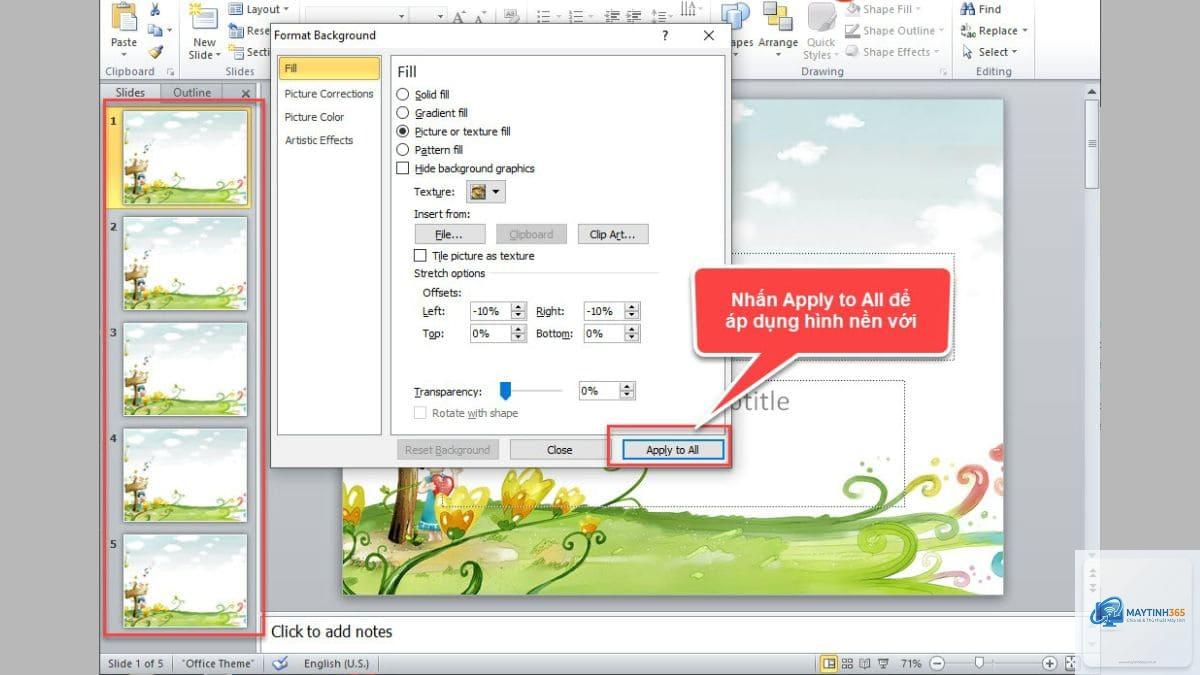Click the Apply to All button
The height and width of the screenshot is (675, 1200).
pyautogui.click(x=672, y=450)
